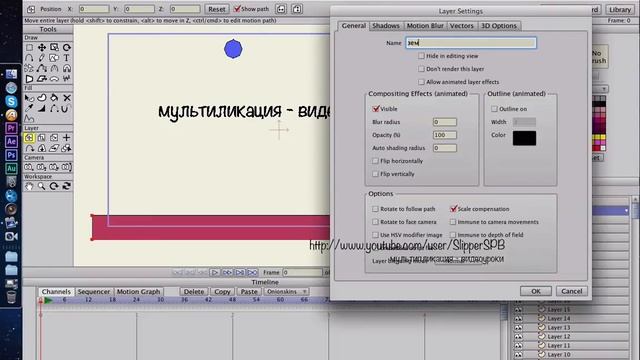Play the animation in the timeline
Viewport: 640px width, 360px height.
(215, 272)
